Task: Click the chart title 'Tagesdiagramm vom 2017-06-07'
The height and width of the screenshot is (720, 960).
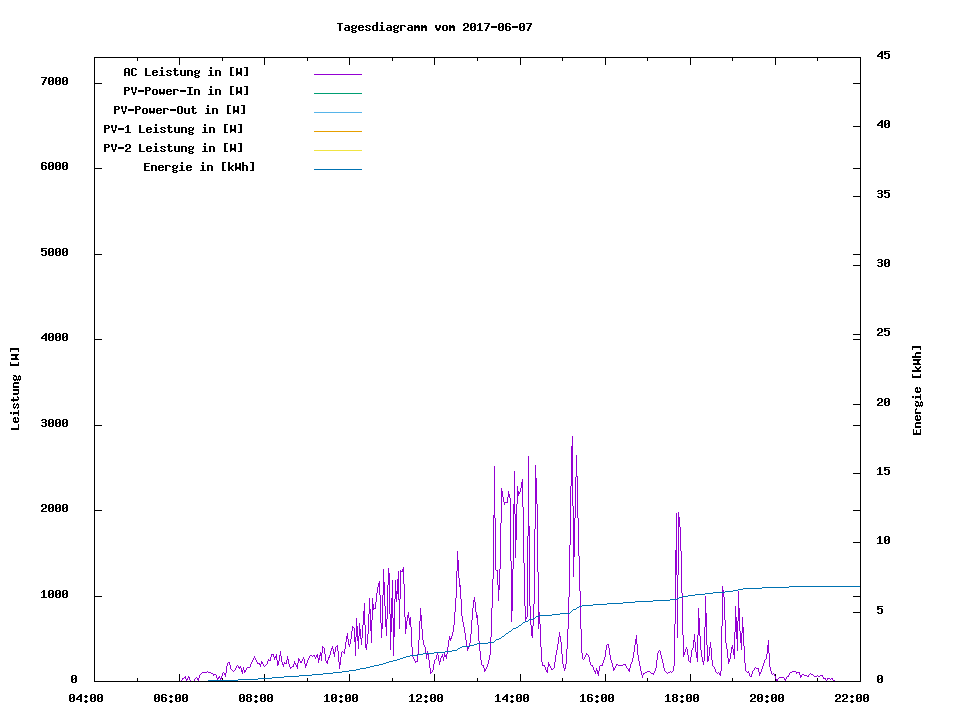Action: [434, 27]
